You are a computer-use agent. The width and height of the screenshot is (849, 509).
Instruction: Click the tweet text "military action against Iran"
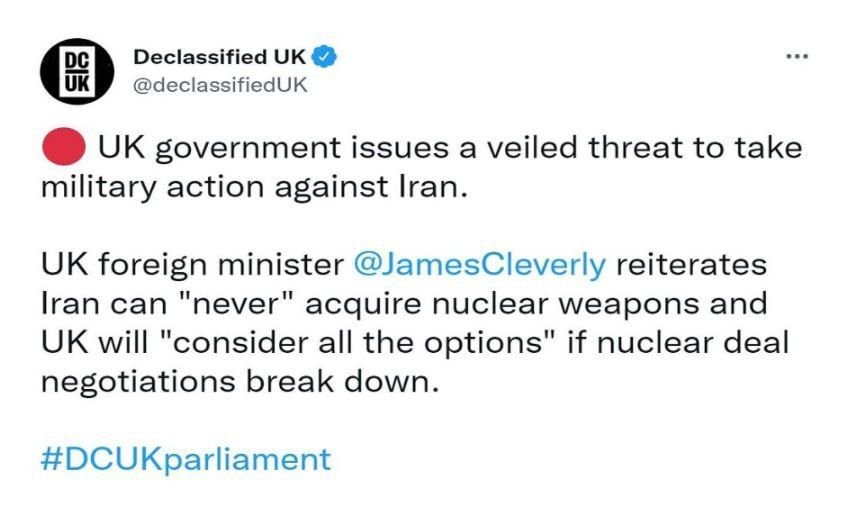(x=252, y=187)
